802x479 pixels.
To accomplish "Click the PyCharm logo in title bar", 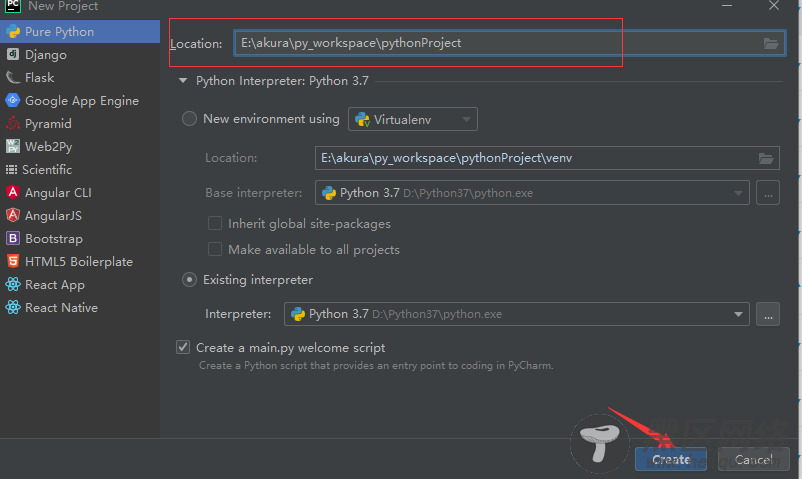I will click(12, 6).
